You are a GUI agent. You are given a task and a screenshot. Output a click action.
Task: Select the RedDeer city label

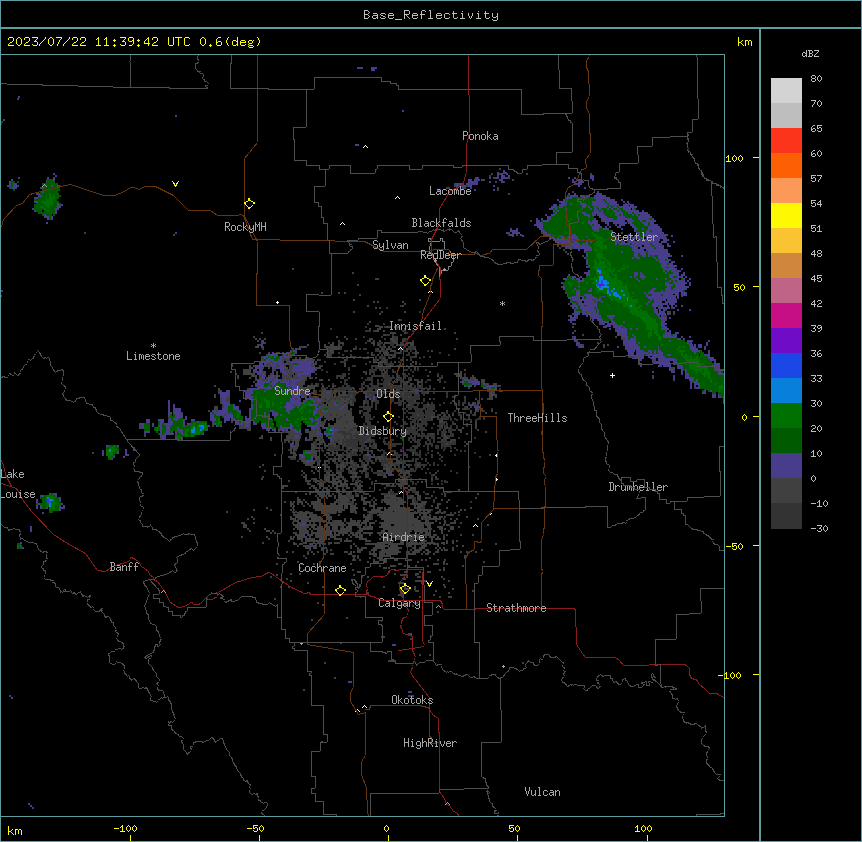click(440, 255)
